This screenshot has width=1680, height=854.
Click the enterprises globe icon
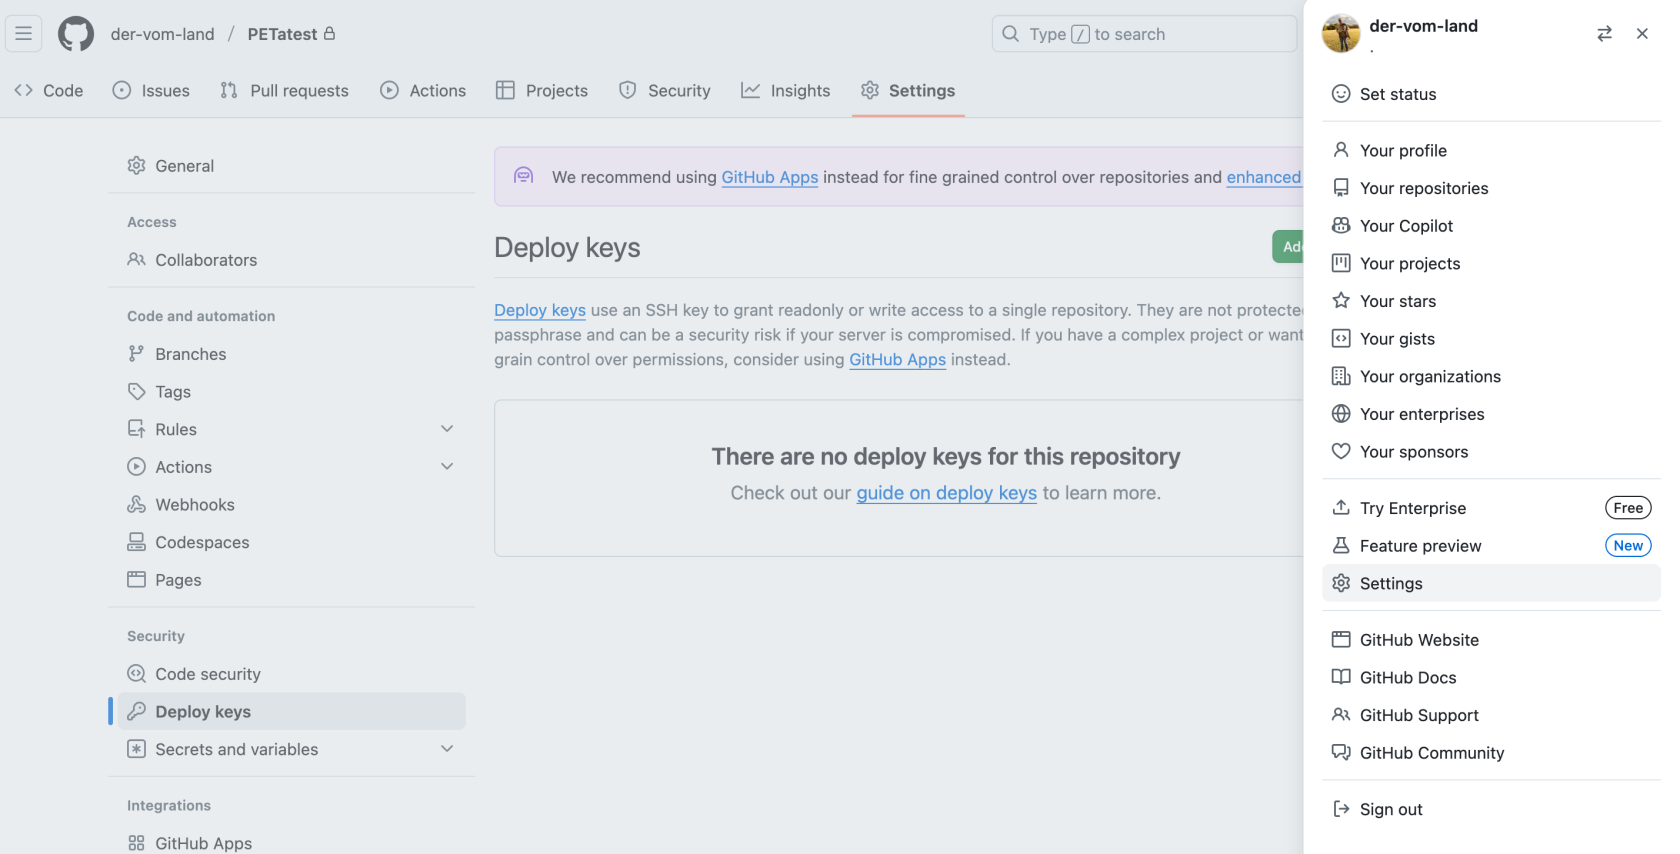pos(1341,414)
